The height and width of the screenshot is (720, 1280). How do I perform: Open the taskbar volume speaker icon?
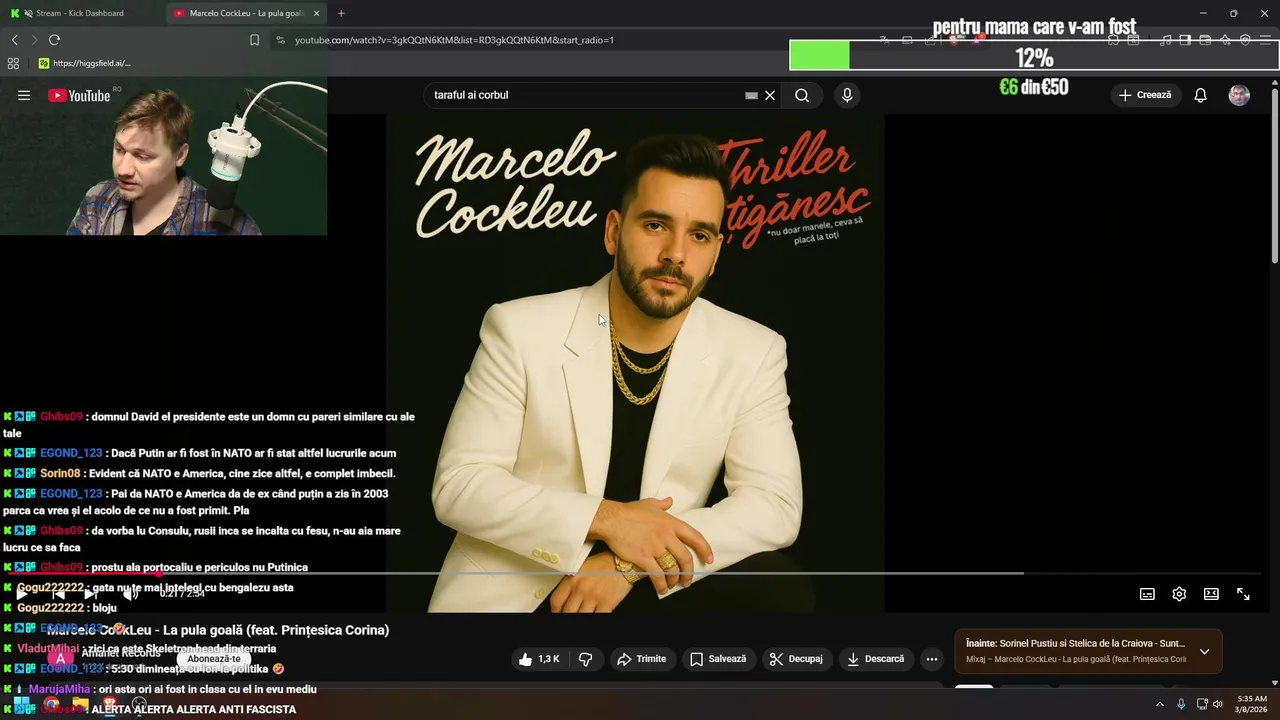[1217, 704]
